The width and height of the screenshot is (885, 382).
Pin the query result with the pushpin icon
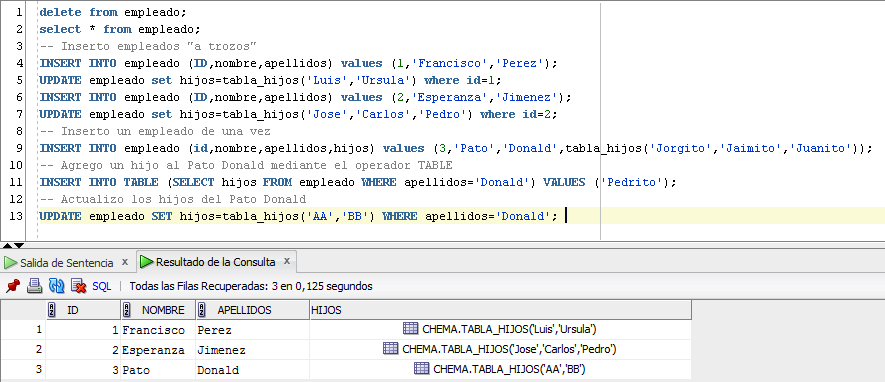(x=12, y=286)
